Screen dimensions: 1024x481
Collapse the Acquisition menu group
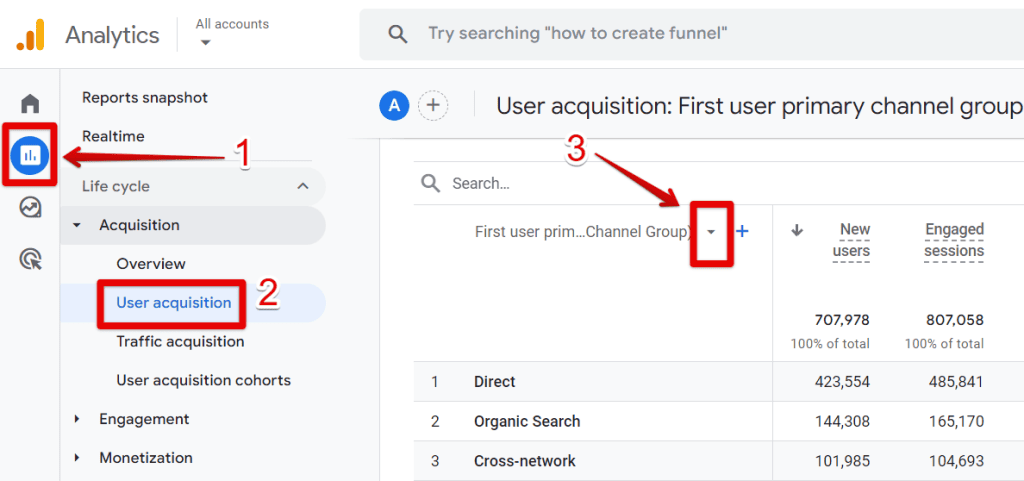point(78,226)
